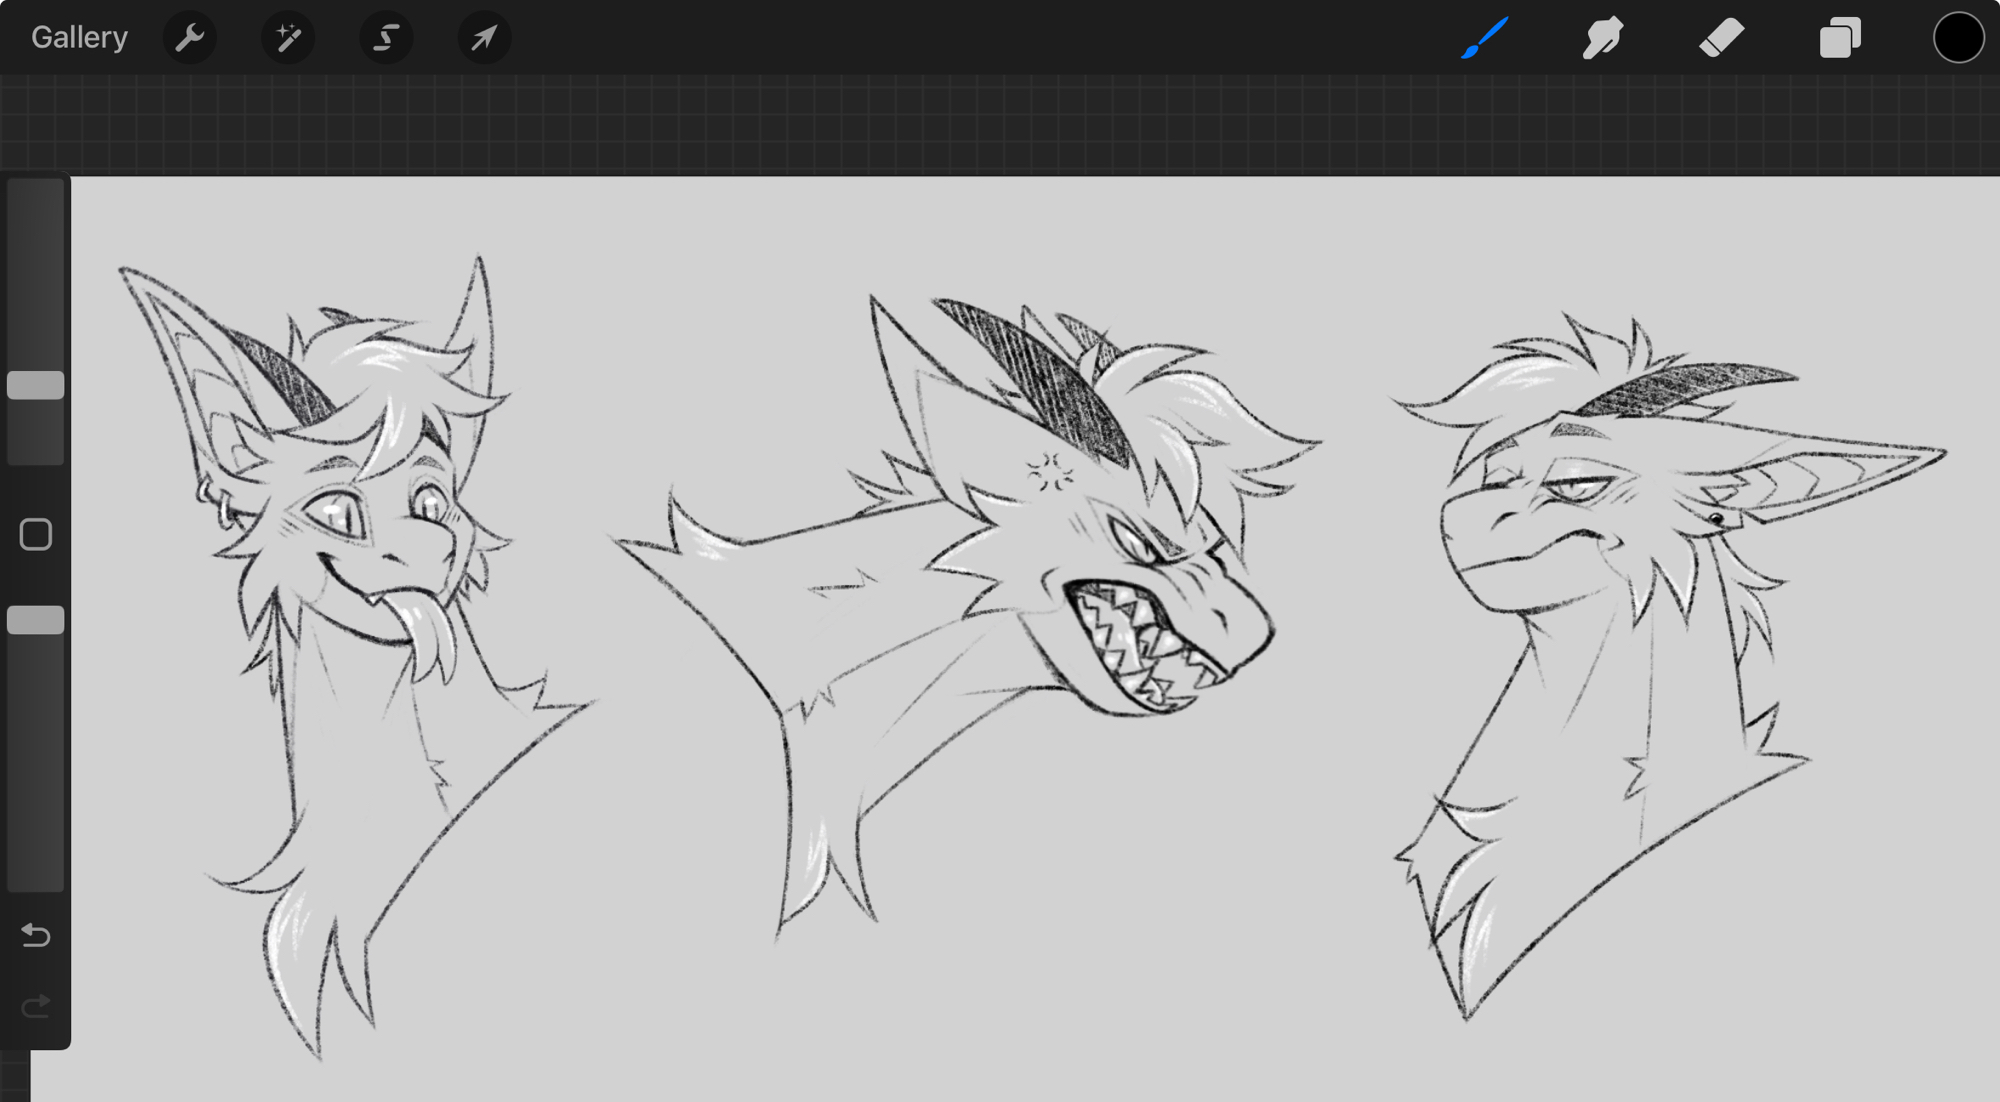Screen dimensions: 2000x1102
Task: Activate the Transform arrow tool
Action: 484,38
